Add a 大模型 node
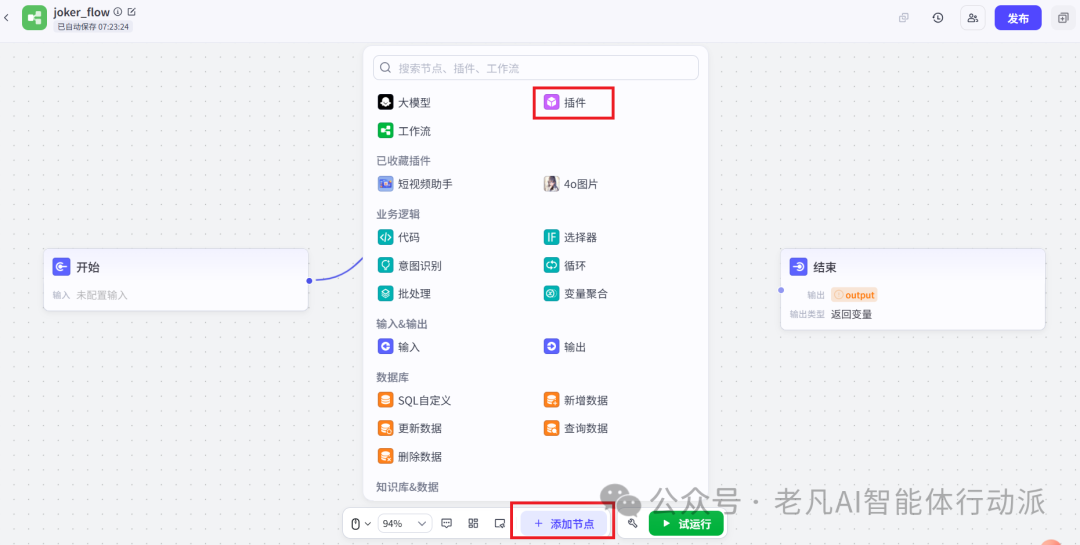 (404, 103)
